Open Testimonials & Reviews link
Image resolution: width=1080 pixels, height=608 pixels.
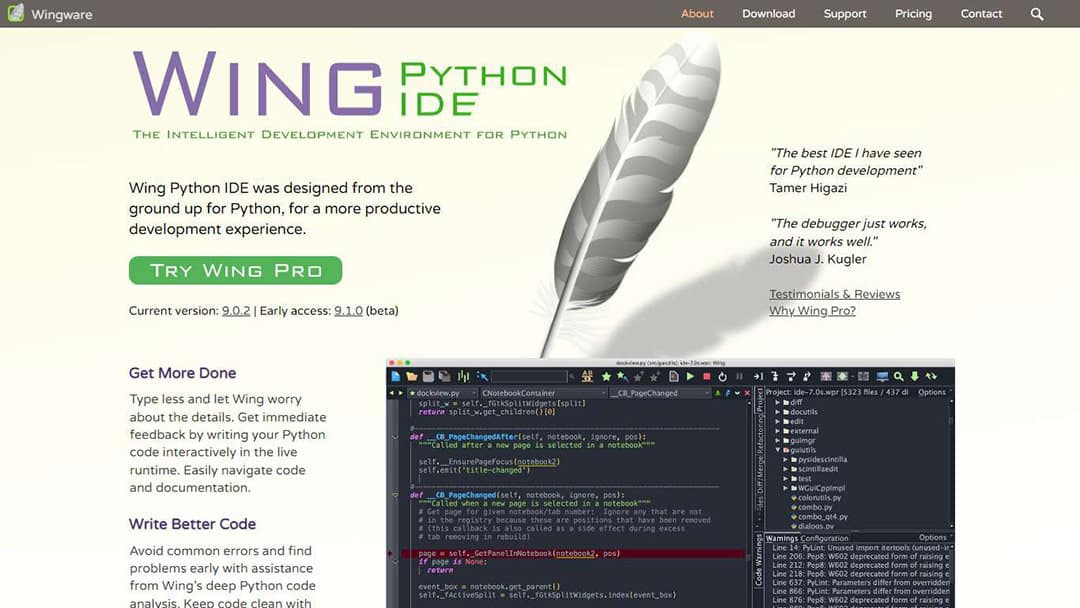(835, 294)
